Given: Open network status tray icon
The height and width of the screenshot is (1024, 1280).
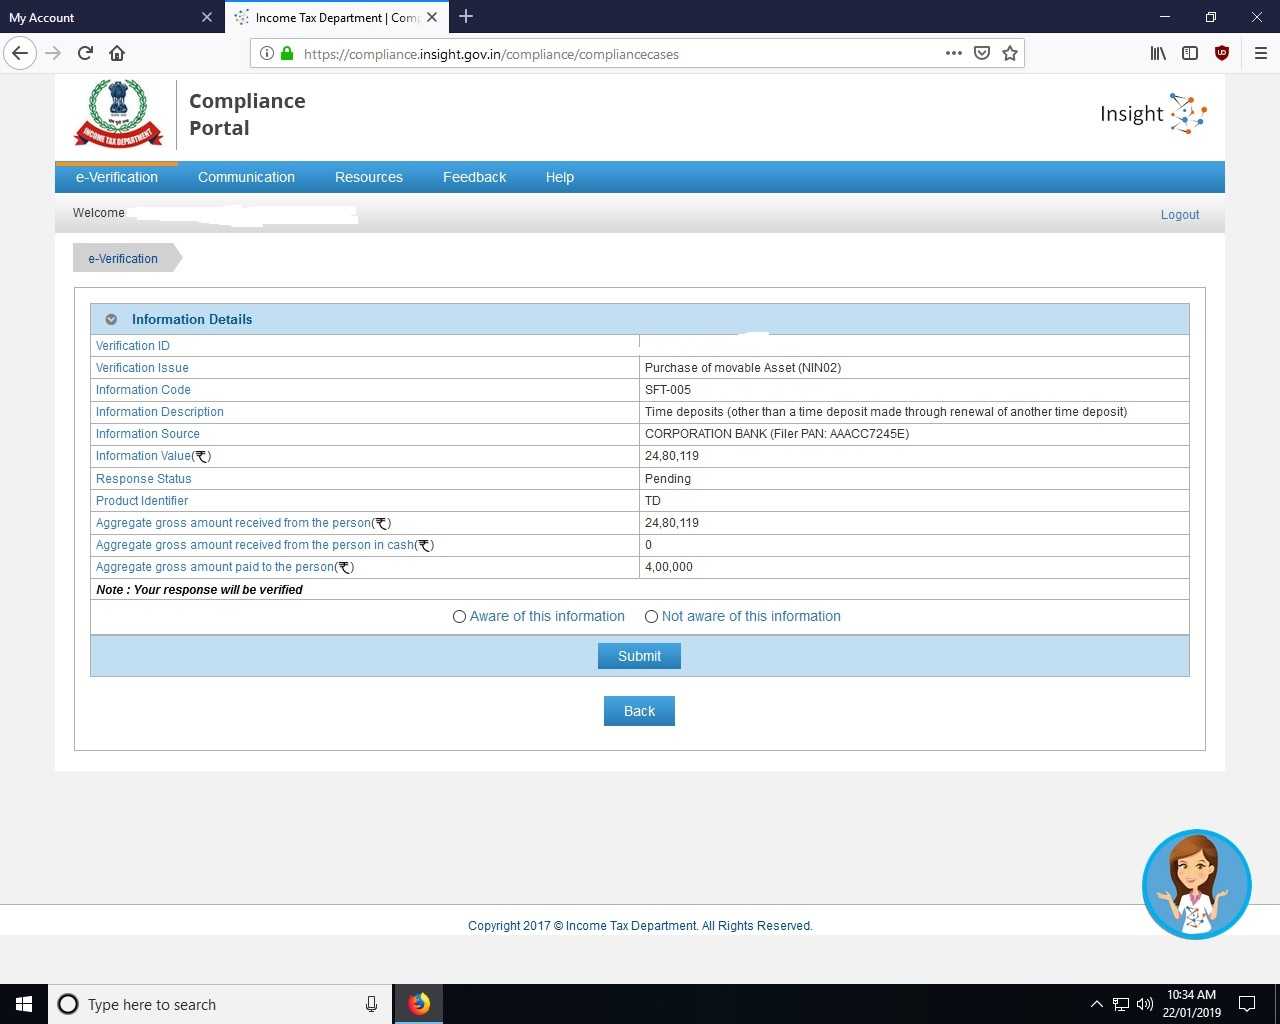Looking at the screenshot, I should (1121, 1004).
